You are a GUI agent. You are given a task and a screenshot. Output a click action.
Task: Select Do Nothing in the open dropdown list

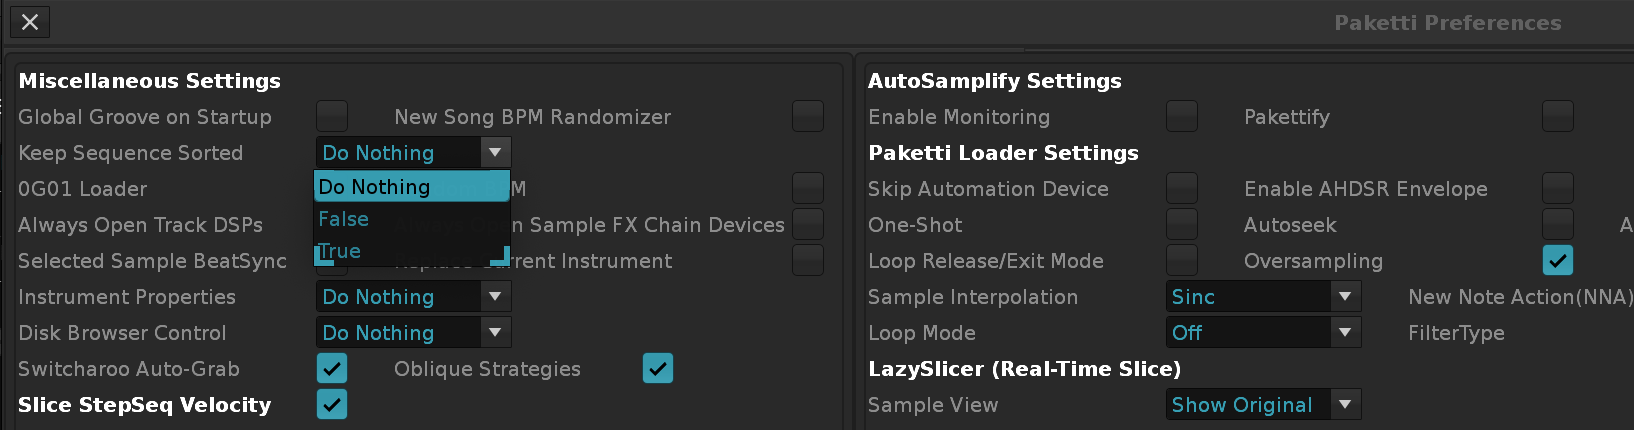(411, 187)
